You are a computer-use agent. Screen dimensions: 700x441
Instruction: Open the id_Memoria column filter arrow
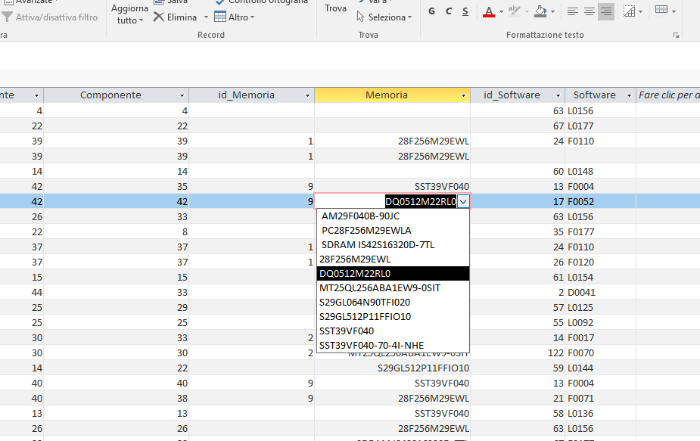(x=307, y=96)
